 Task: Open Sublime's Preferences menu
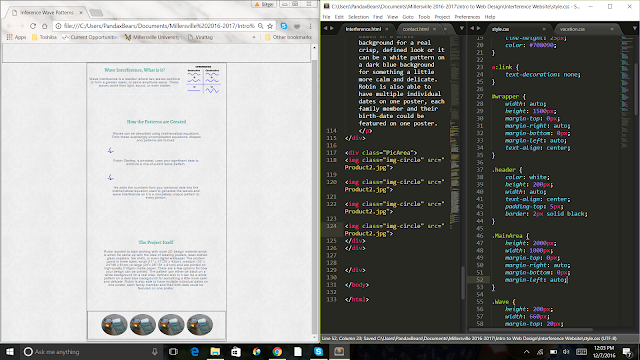(467, 17)
